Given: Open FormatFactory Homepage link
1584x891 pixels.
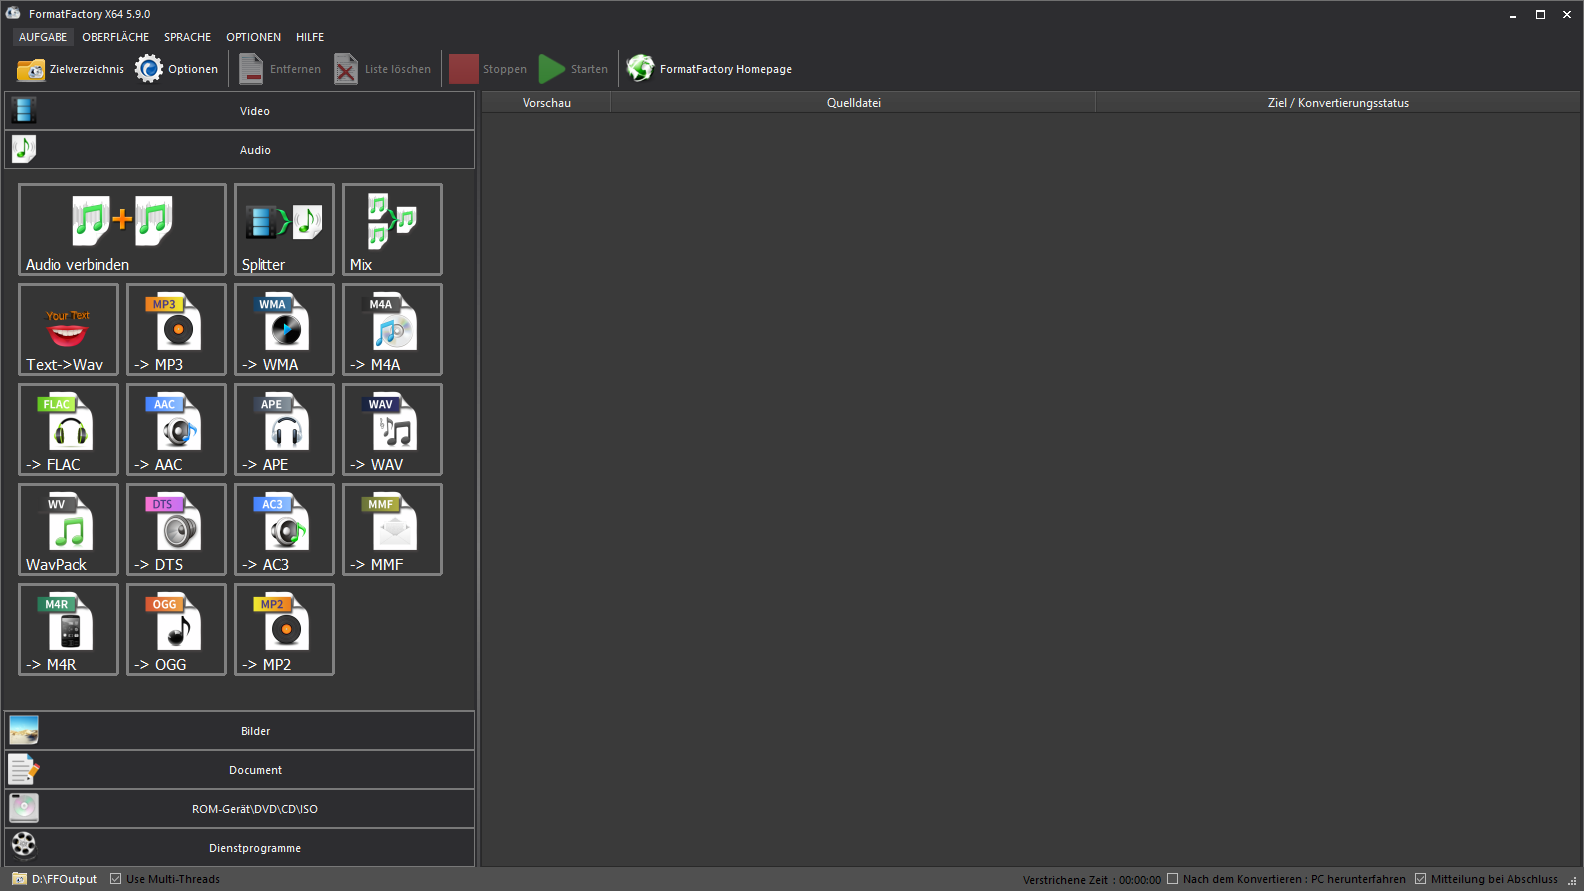Looking at the screenshot, I should [709, 69].
